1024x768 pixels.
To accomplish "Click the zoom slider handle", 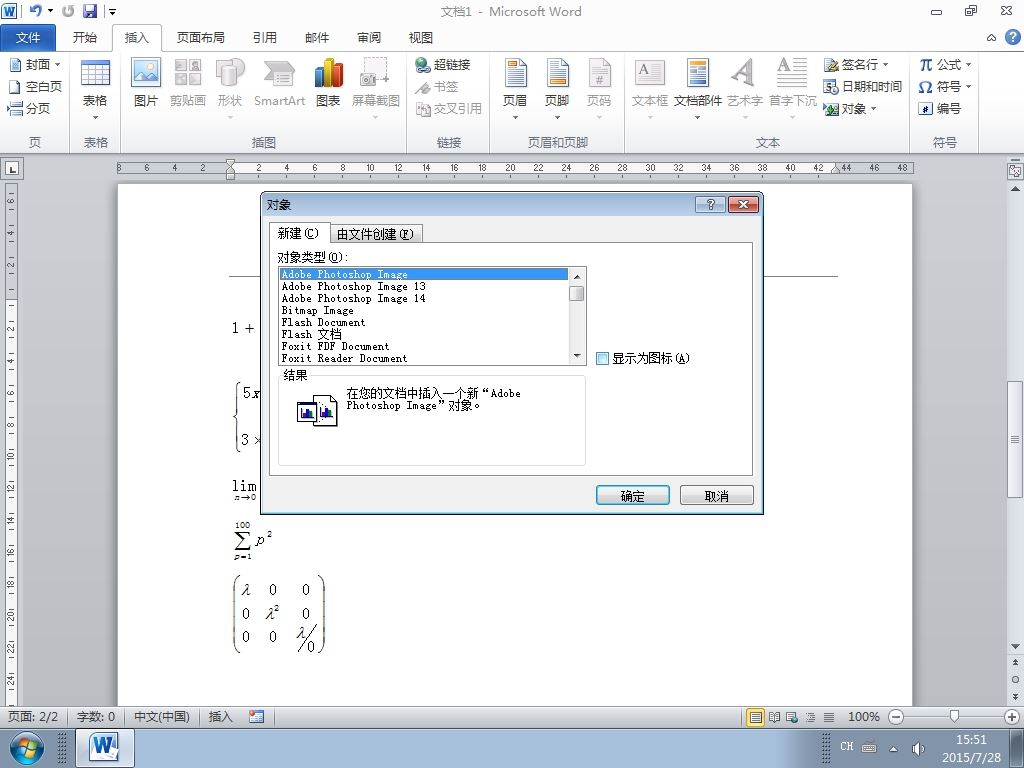I will coord(954,717).
